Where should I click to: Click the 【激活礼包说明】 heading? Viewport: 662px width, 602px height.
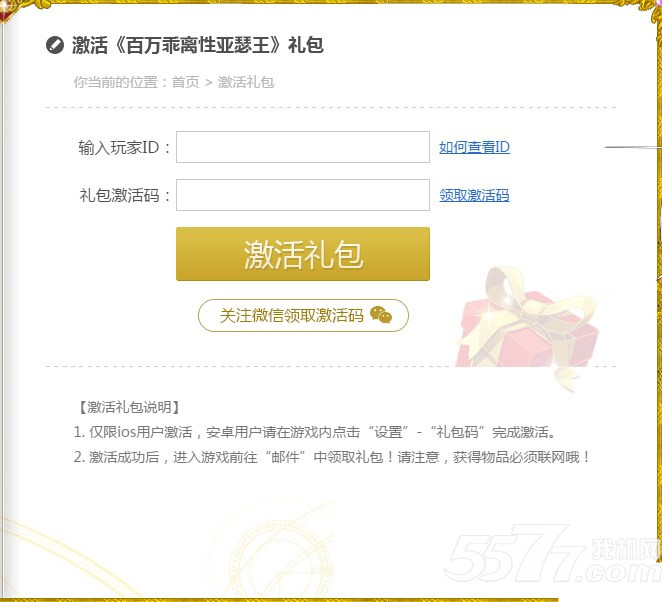pyautogui.click(x=129, y=407)
